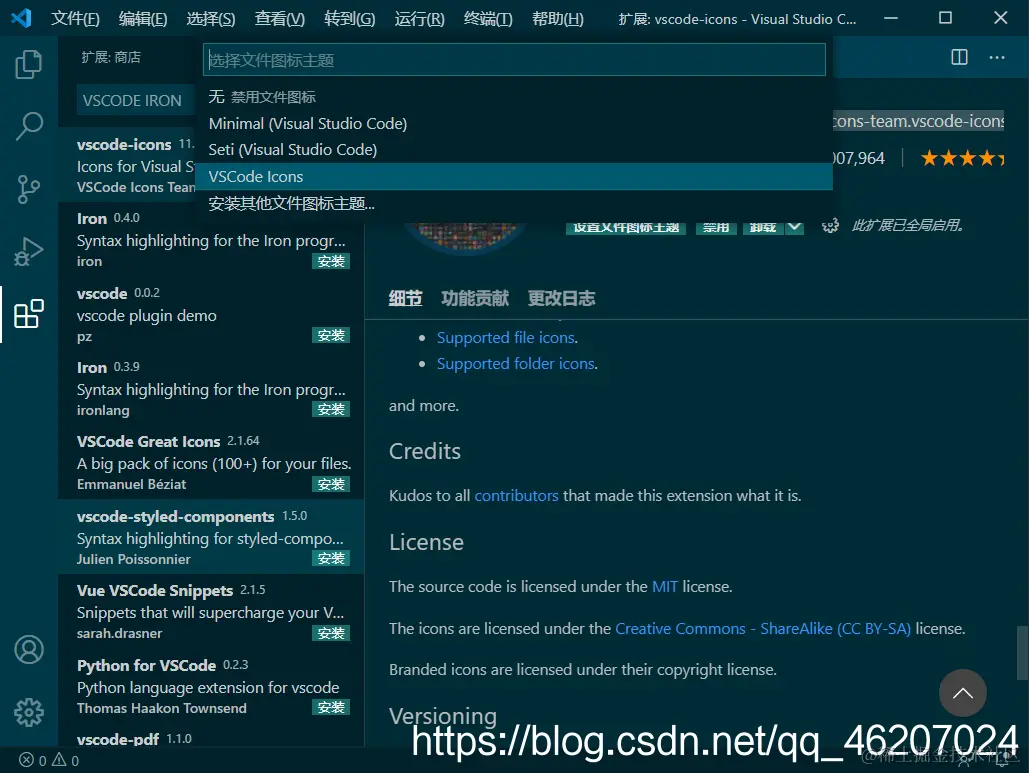Choose Minimal (Visual Studio Code) icon theme
The image size is (1029, 773).
(514, 123)
